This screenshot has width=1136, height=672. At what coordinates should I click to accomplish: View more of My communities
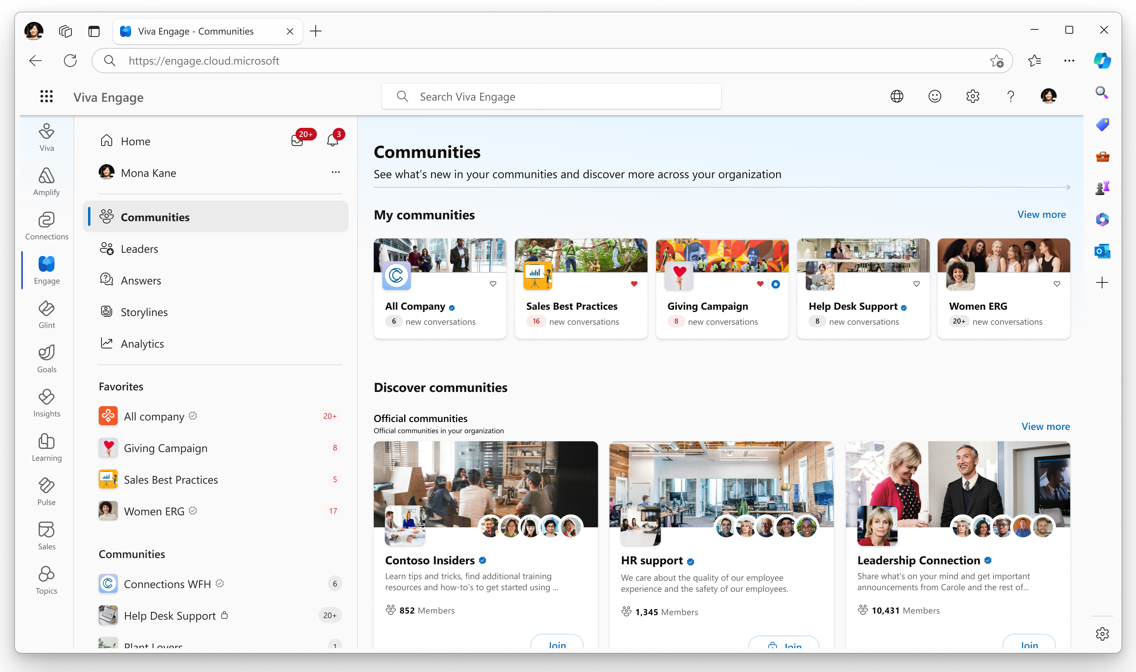coord(1041,214)
